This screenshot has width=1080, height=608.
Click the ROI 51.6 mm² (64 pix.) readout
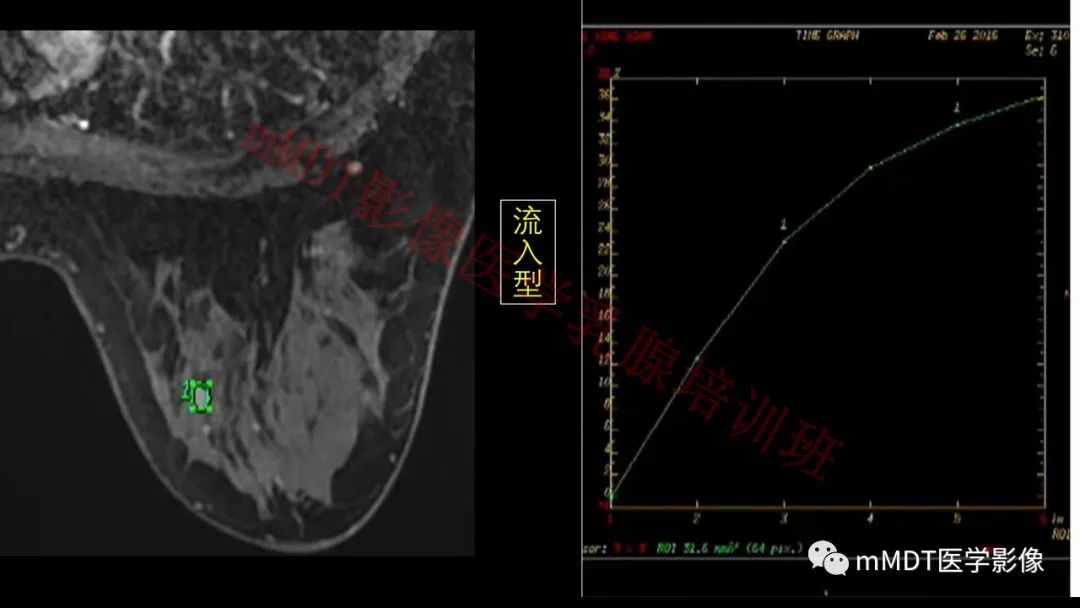pos(729,549)
